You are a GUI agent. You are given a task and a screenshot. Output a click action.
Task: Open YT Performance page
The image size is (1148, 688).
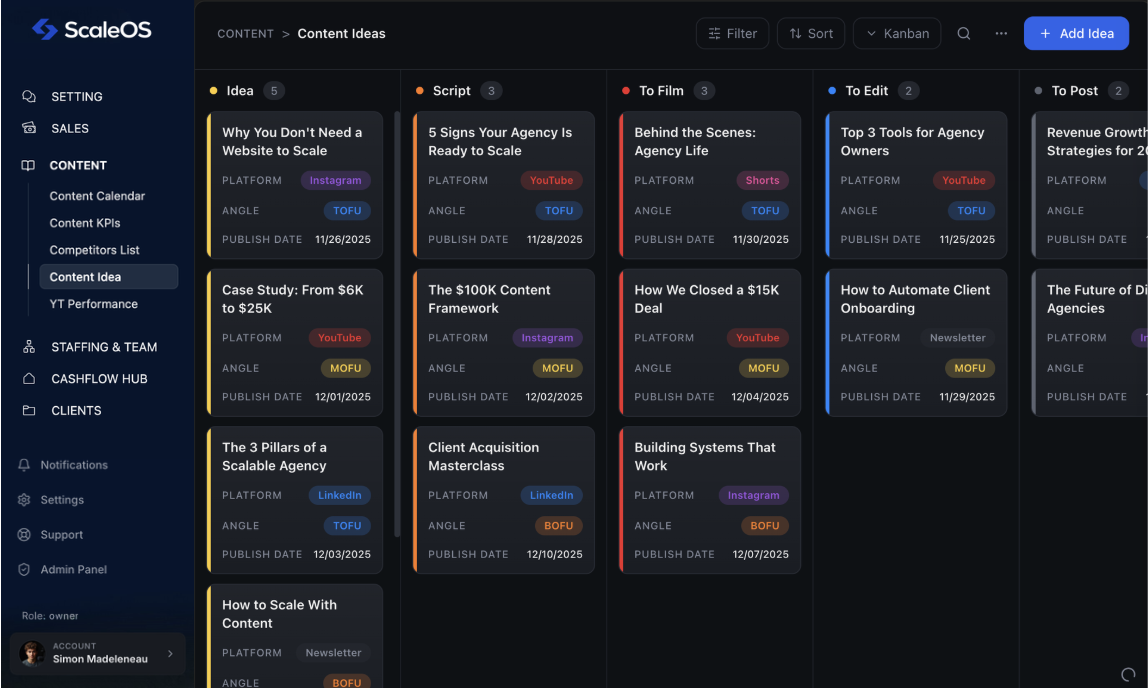pos(94,304)
